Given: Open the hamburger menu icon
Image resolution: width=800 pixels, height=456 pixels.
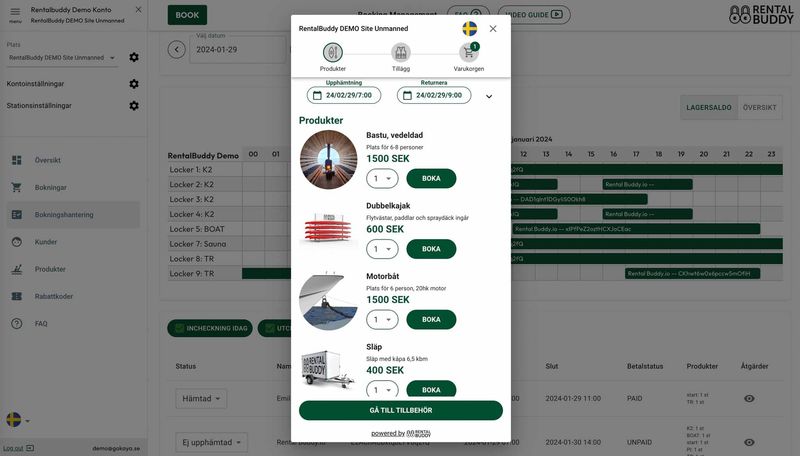Looking at the screenshot, I should [15, 12].
